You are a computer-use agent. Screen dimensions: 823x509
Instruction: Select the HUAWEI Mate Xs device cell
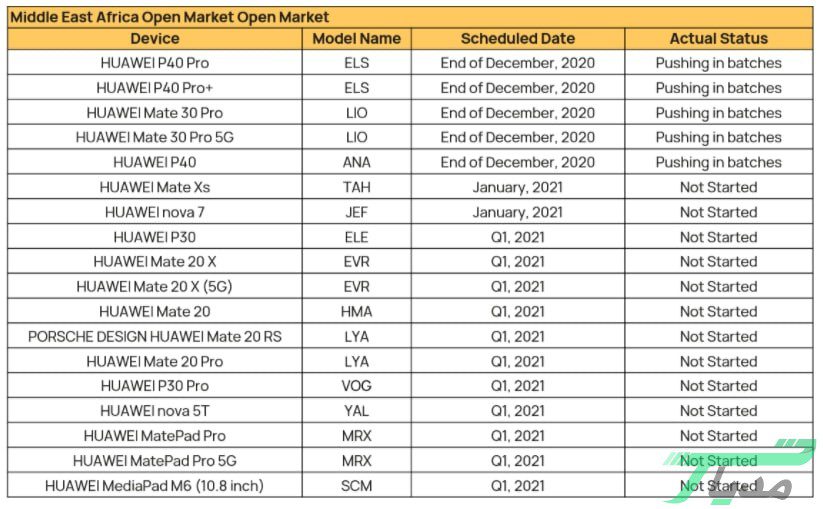point(155,187)
